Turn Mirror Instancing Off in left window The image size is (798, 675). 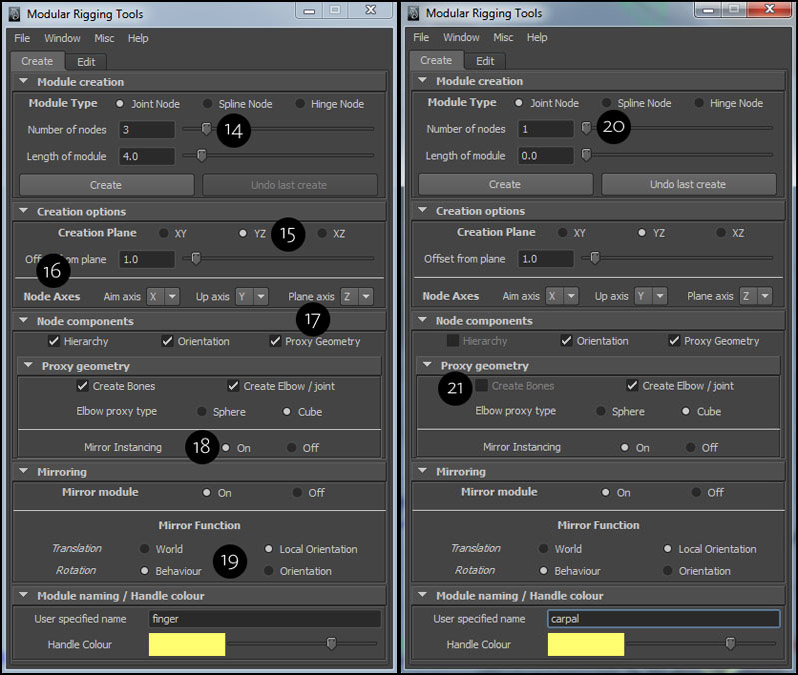point(291,447)
